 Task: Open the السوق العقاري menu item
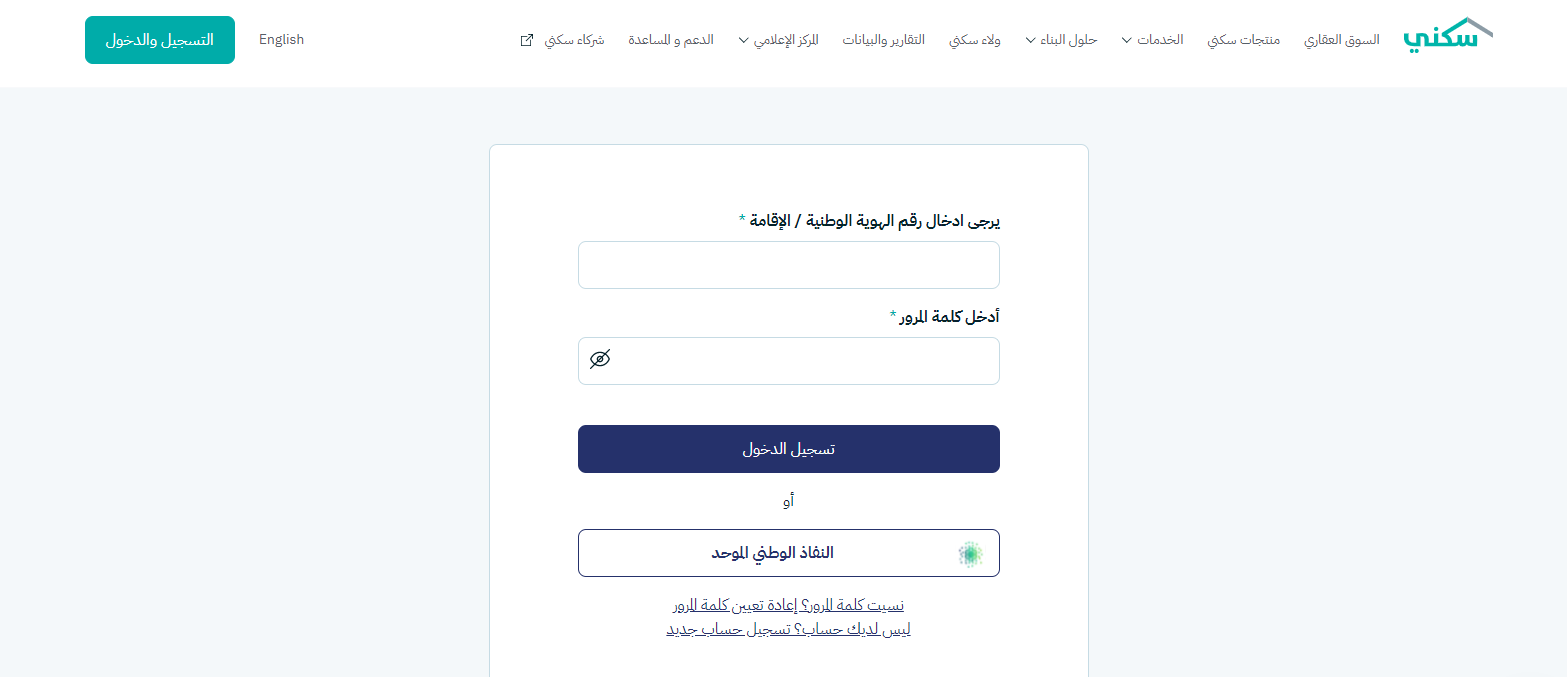click(1342, 40)
